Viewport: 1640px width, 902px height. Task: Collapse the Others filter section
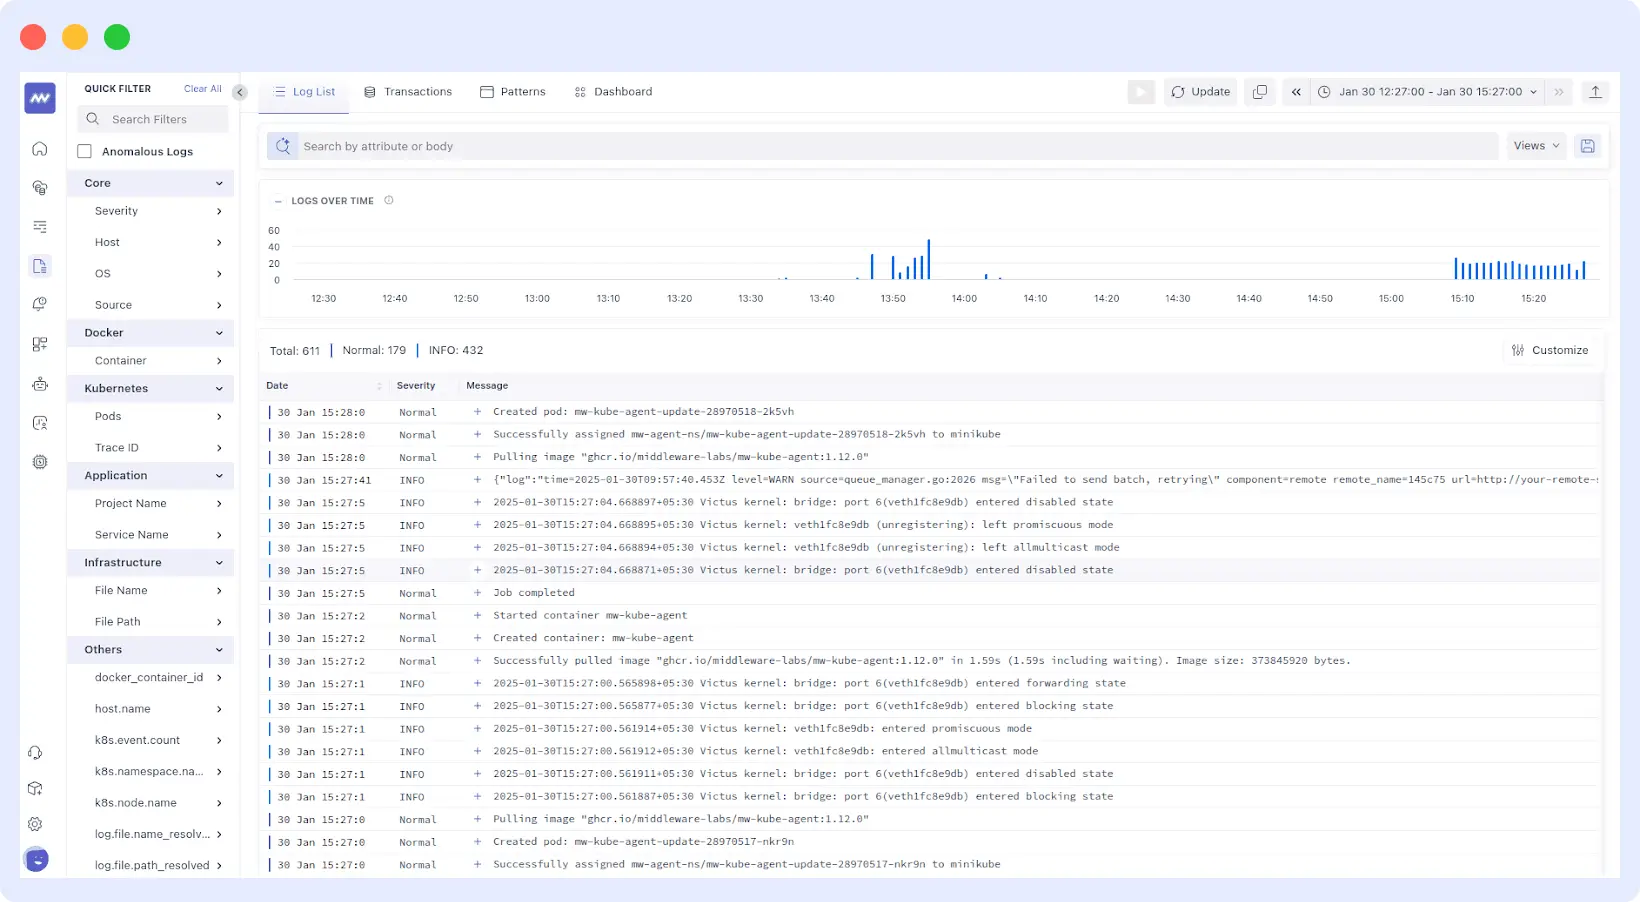(219, 649)
